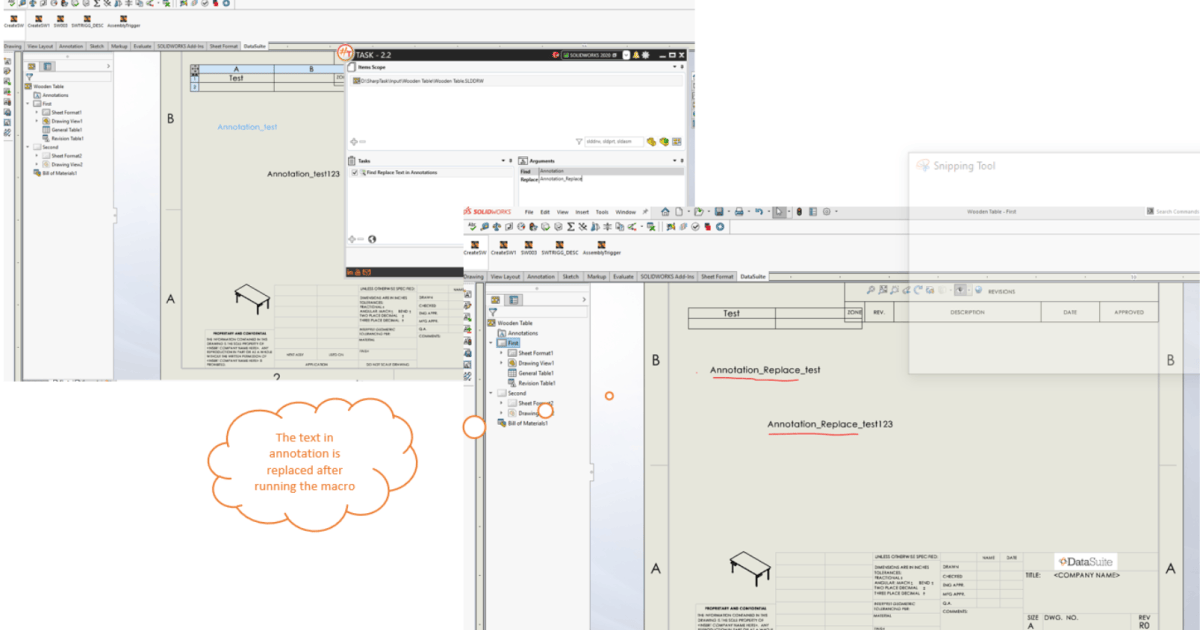The height and width of the screenshot is (630, 1200).
Task: Click CreateSW1 button in front SolidWorks DataSuite toolbar
Action: click(503, 247)
